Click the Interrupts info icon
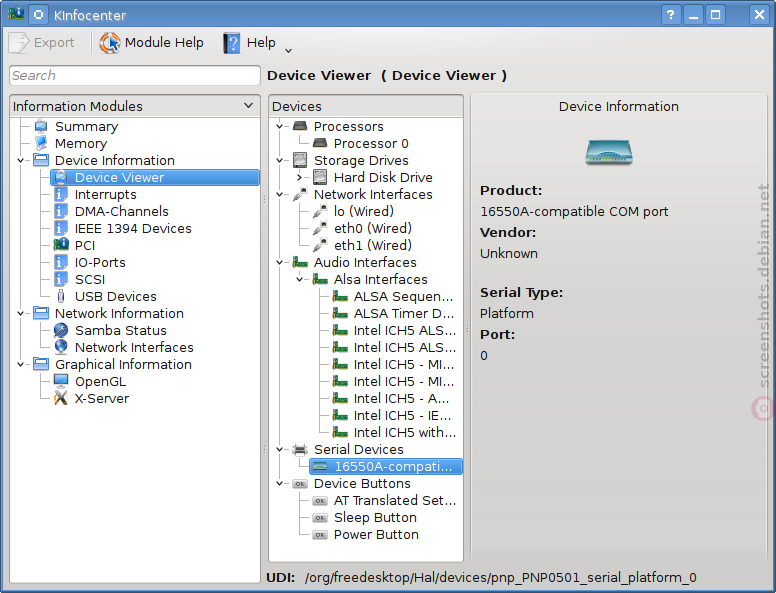Image resolution: width=776 pixels, height=593 pixels. coord(61,194)
